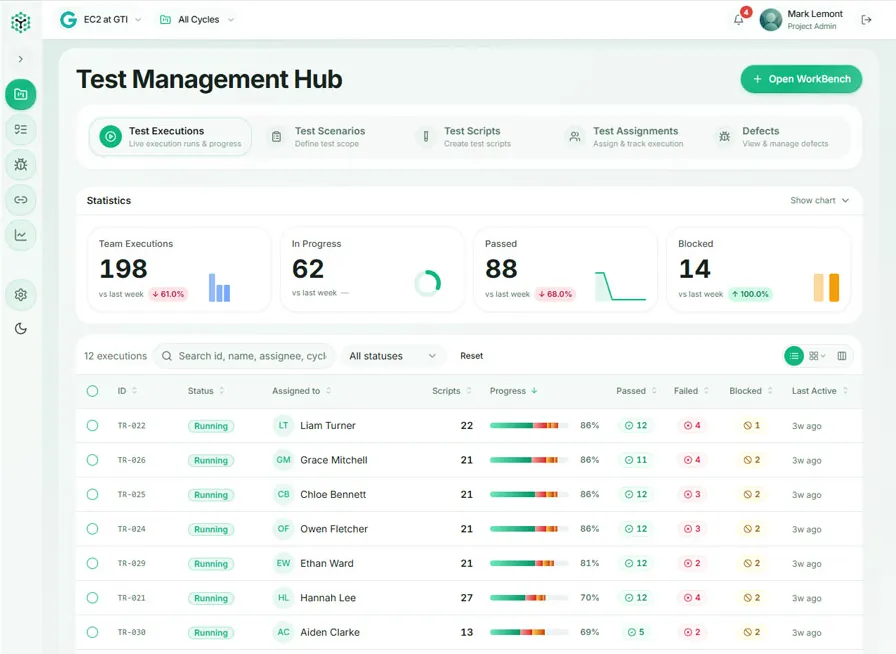This screenshot has height=654, width=896.
Task: Select the TR-024 row checkbox
Action: (x=92, y=529)
